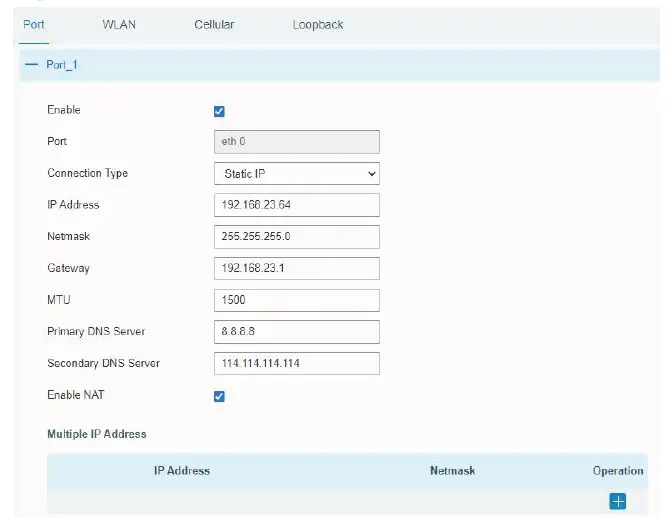
Task: Click the Connection Type label
Action: coord(87,173)
